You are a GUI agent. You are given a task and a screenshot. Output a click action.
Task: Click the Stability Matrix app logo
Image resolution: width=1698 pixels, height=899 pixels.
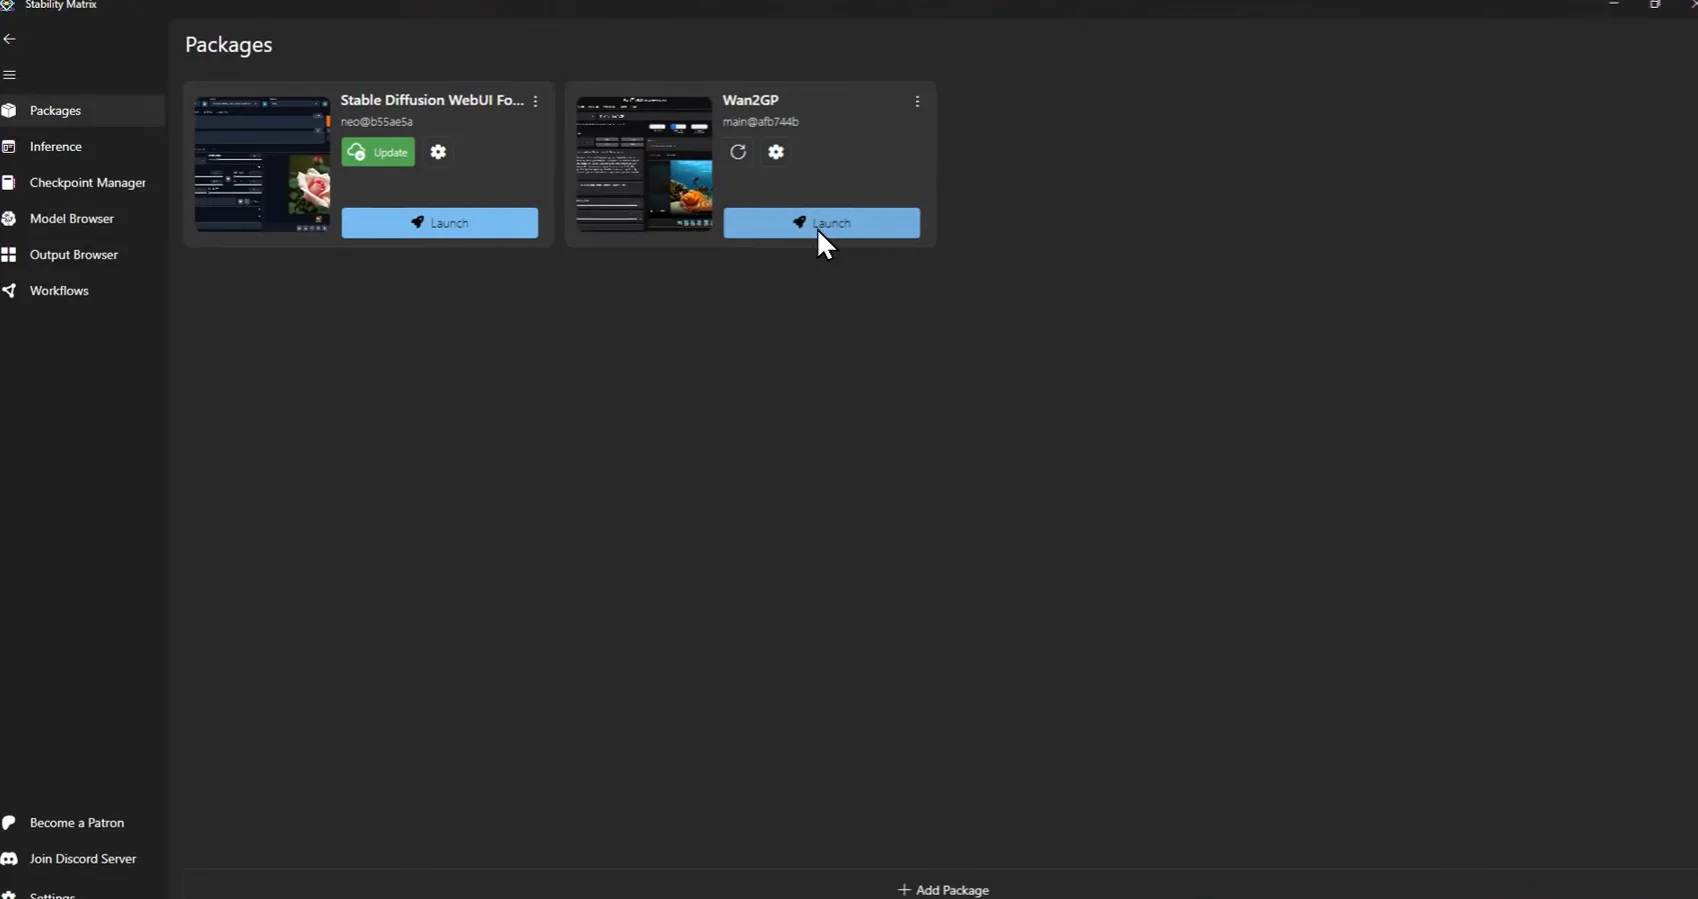[8, 5]
